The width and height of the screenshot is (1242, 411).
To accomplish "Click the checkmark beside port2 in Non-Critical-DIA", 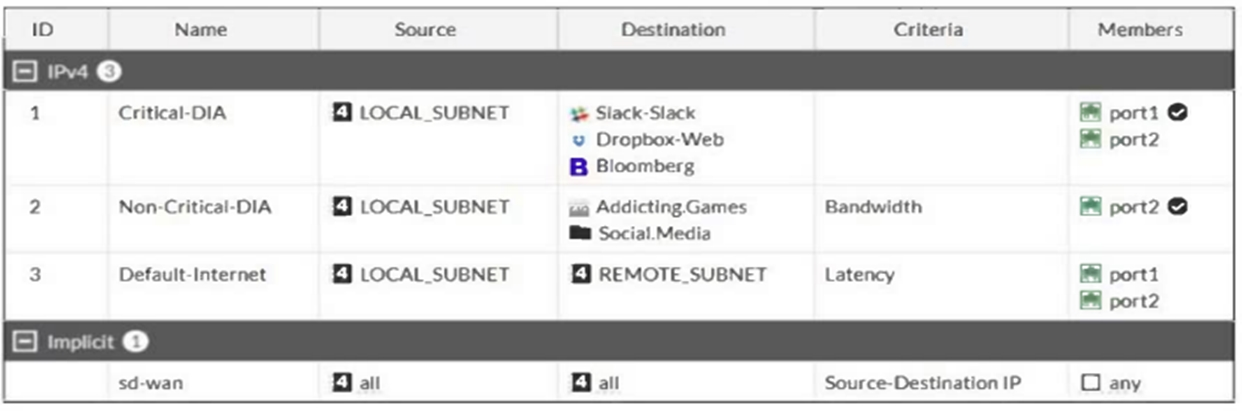I will tap(1178, 208).
